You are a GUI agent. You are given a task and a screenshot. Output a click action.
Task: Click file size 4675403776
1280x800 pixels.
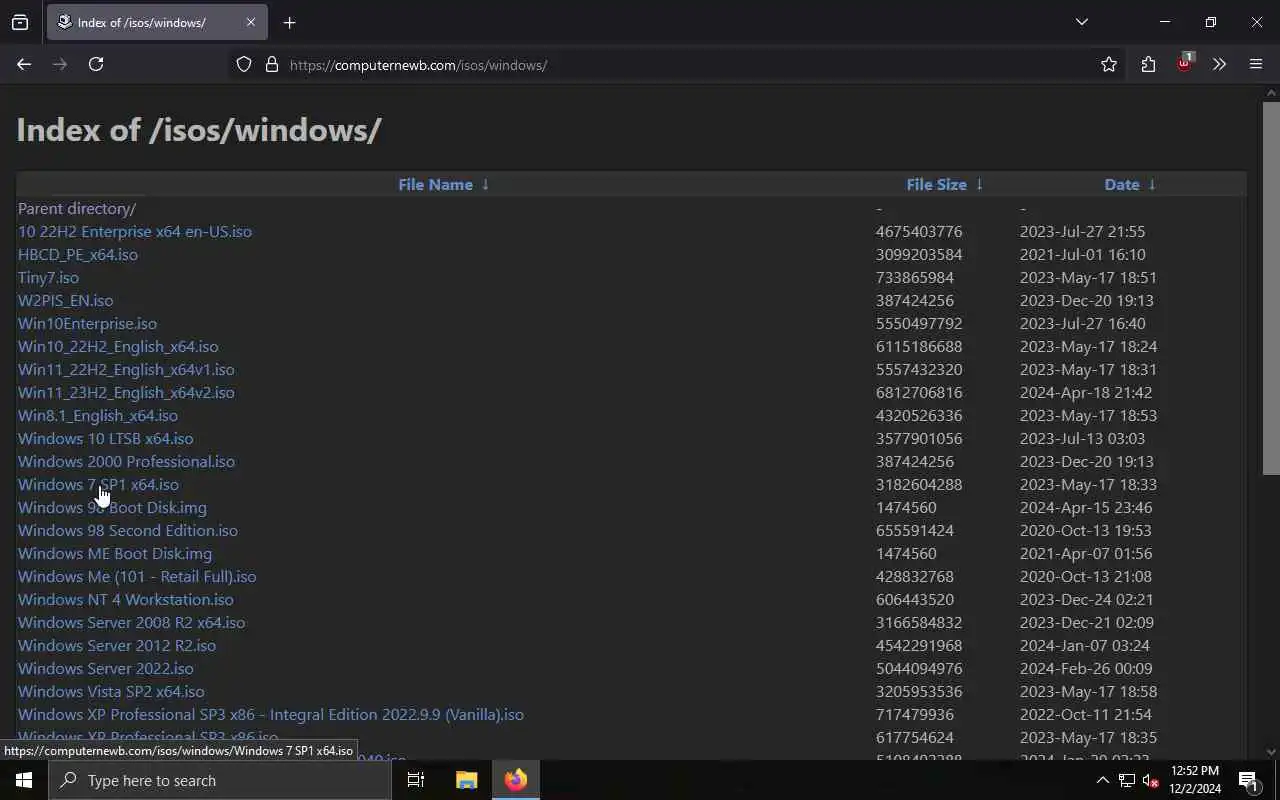pos(919,231)
